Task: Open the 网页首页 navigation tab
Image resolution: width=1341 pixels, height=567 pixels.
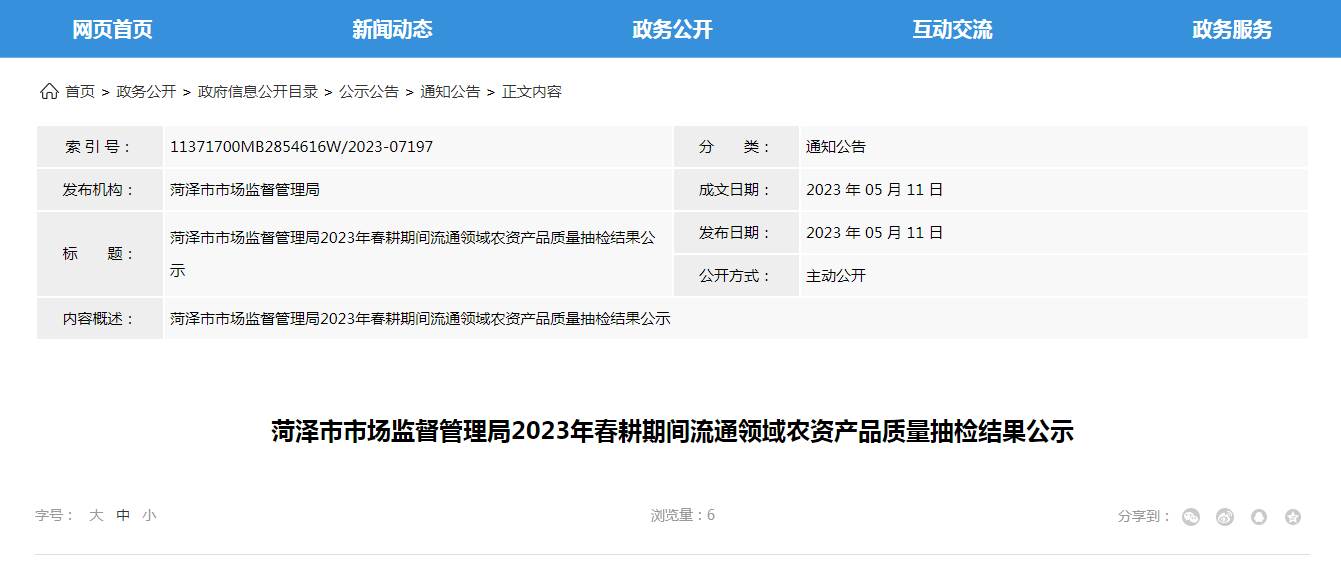Action: click(112, 29)
